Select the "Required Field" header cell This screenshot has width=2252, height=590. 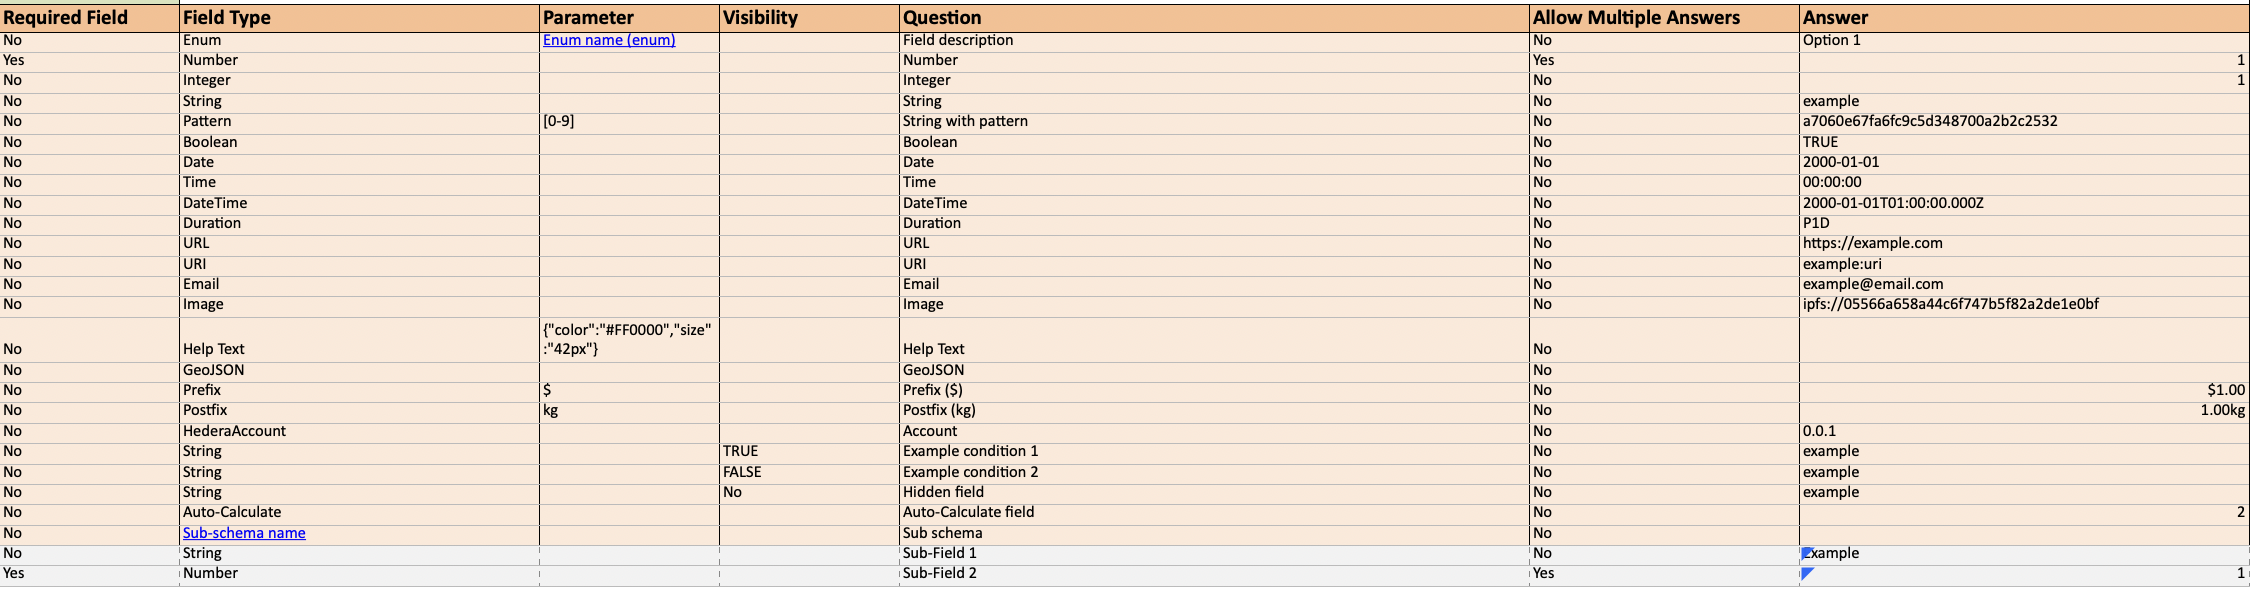[x=66, y=18]
